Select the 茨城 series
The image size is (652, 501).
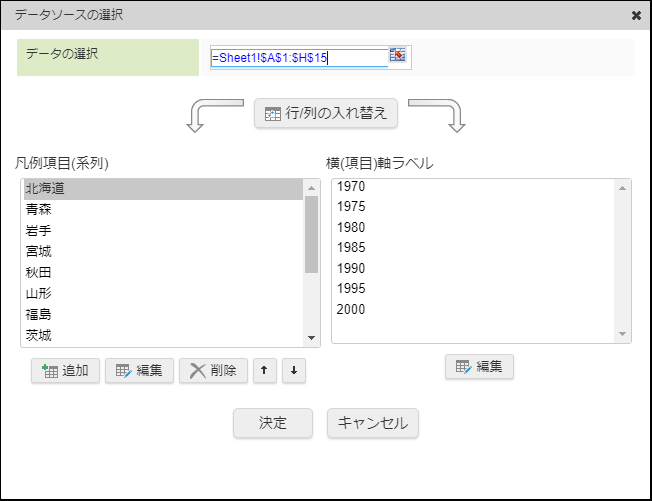click(x=163, y=335)
